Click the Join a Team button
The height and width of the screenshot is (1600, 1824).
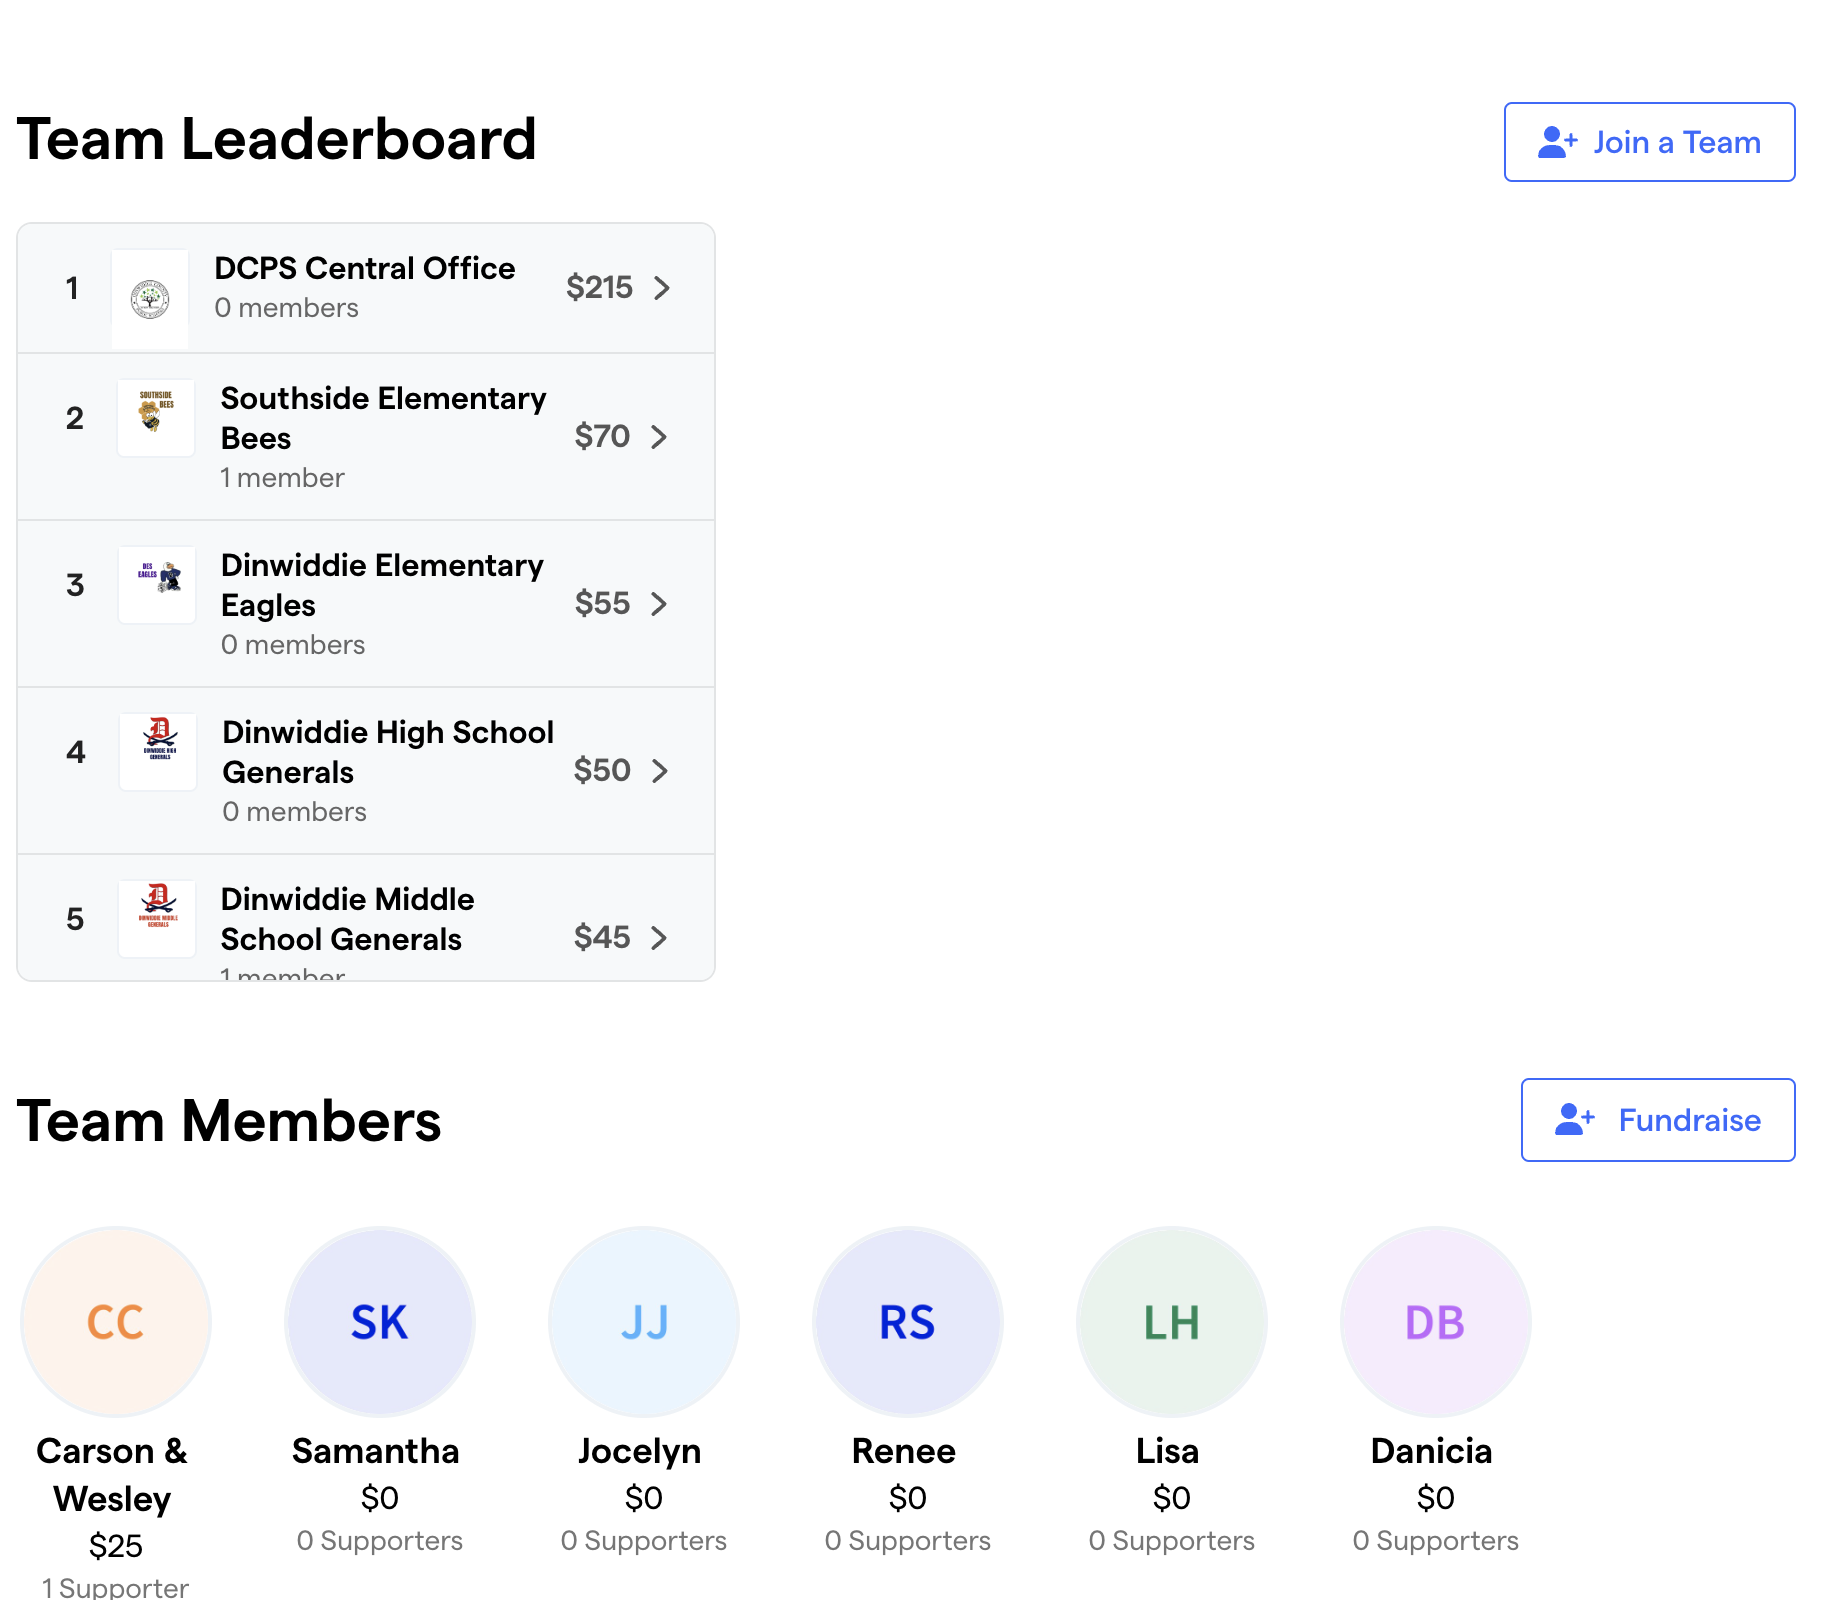click(x=1649, y=142)
